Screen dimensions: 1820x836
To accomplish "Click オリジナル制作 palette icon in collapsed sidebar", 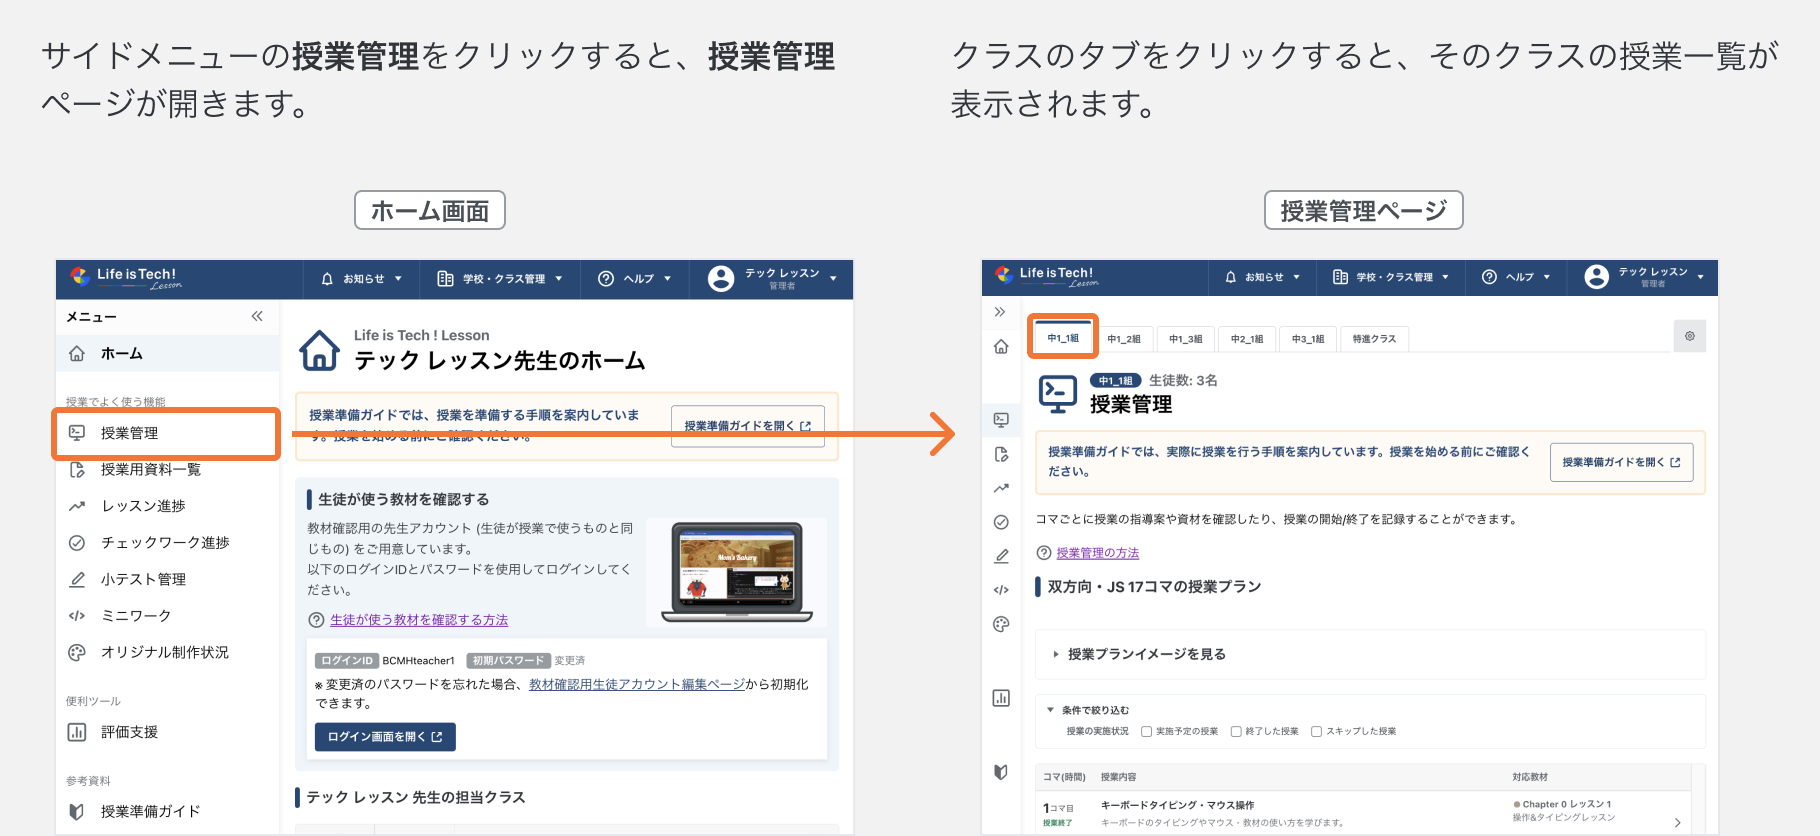I will [1001, 624].
